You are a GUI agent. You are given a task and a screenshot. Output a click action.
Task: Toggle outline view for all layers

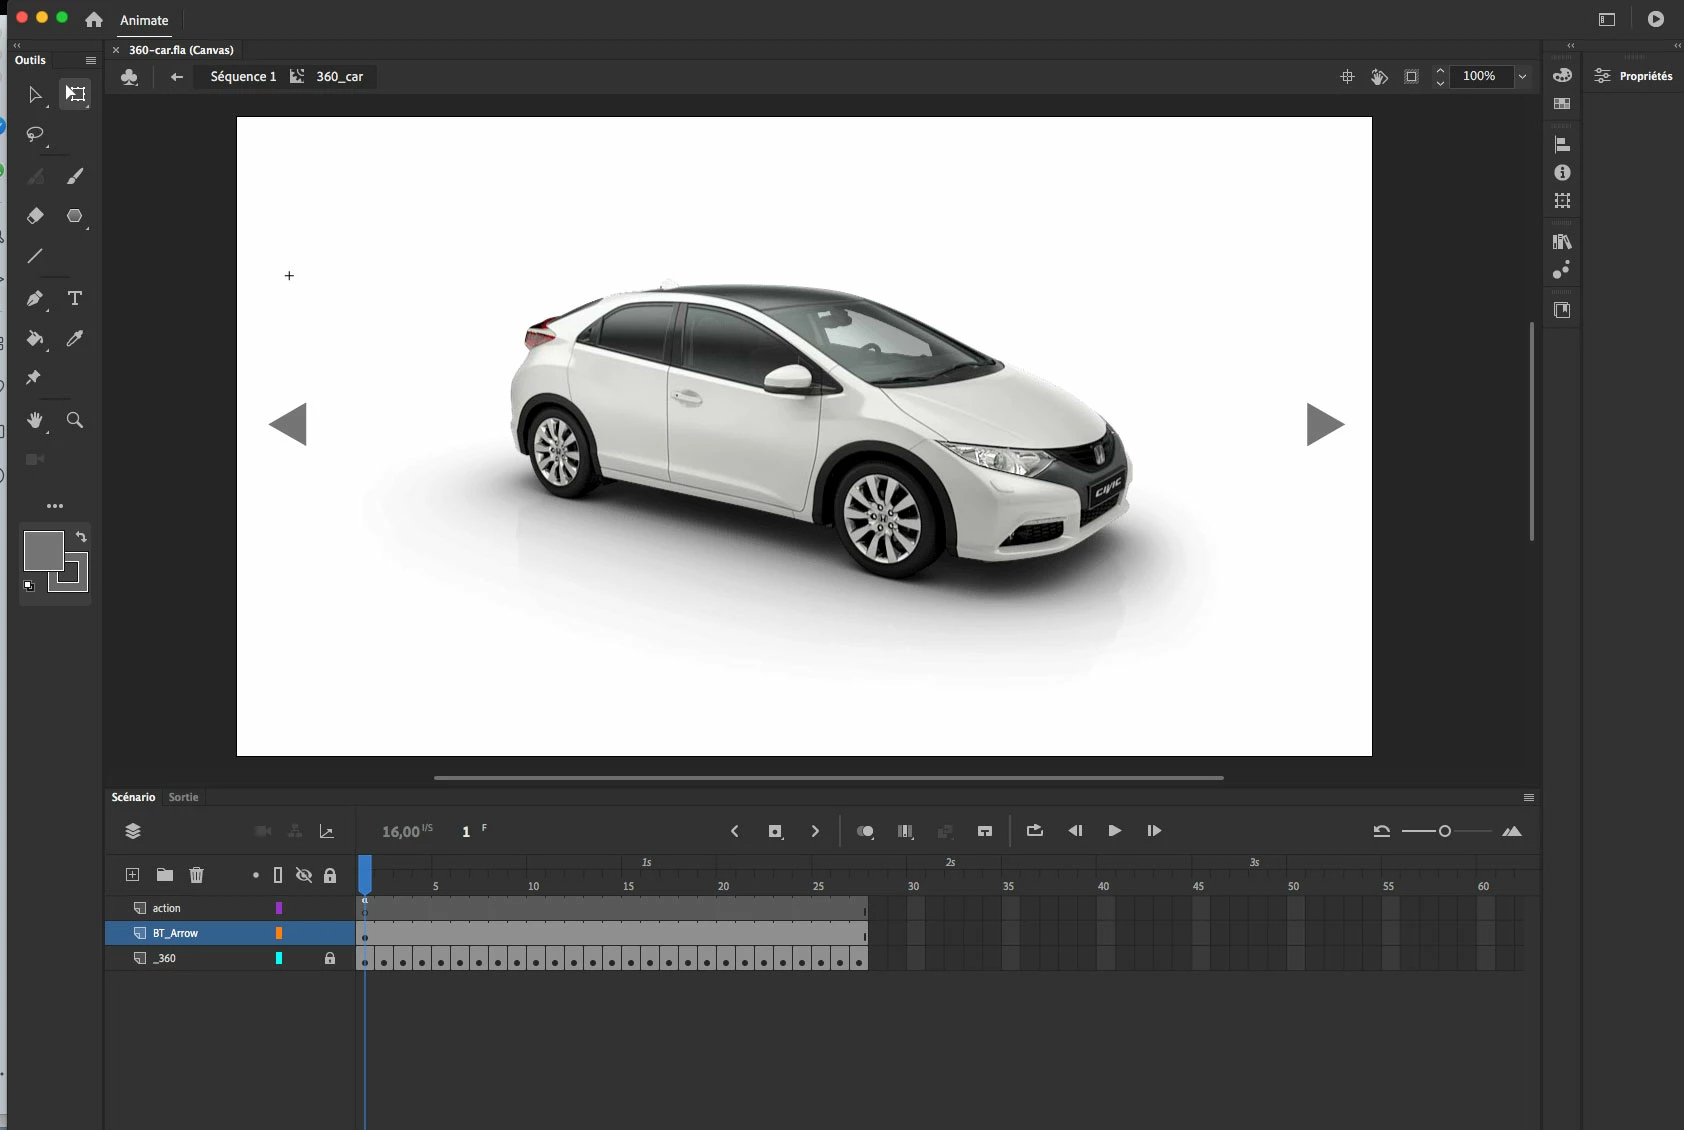click(278, 875)
